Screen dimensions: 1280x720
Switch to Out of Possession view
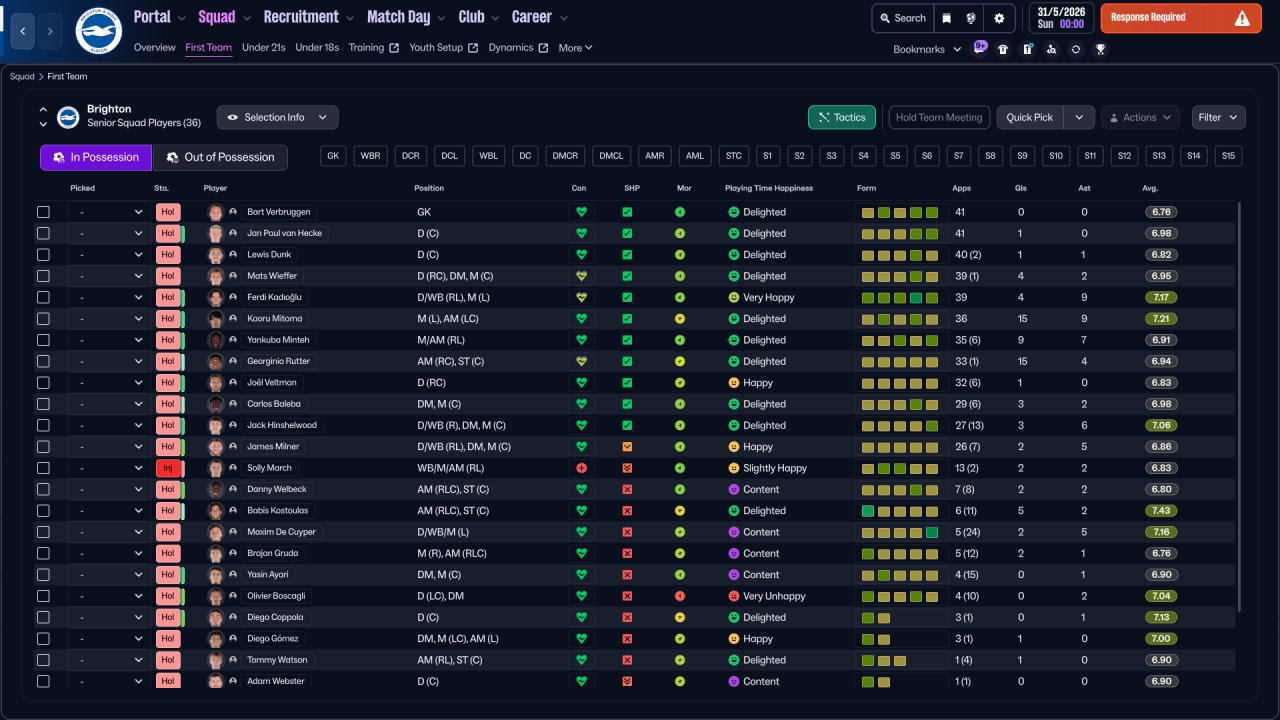click(220, 157)
